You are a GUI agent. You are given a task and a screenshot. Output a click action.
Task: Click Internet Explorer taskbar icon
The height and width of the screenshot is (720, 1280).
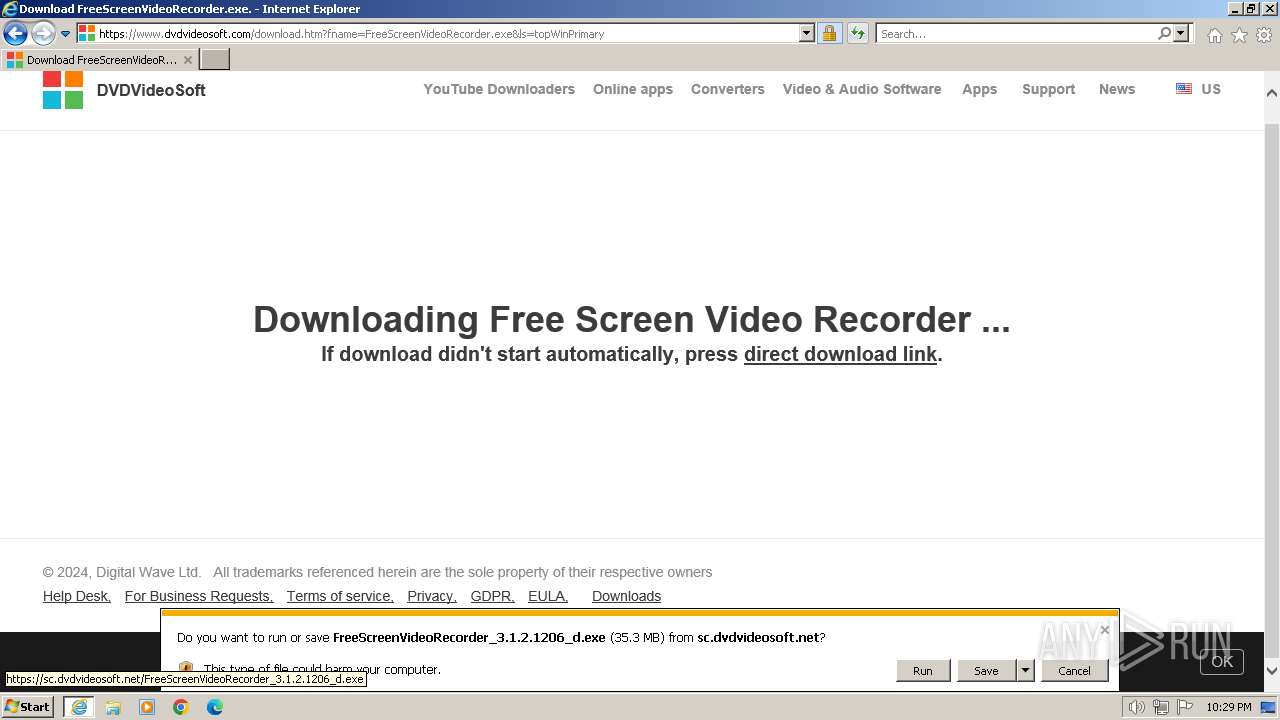(x=79, y=707)
